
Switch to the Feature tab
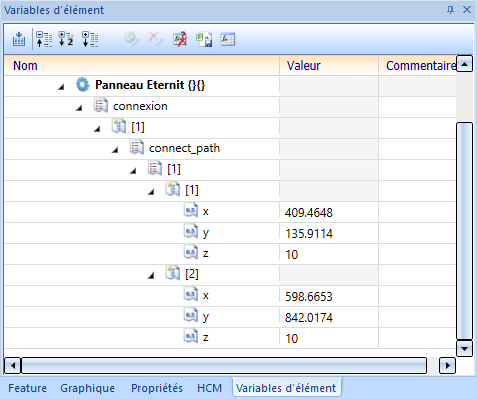pos(27,388)
